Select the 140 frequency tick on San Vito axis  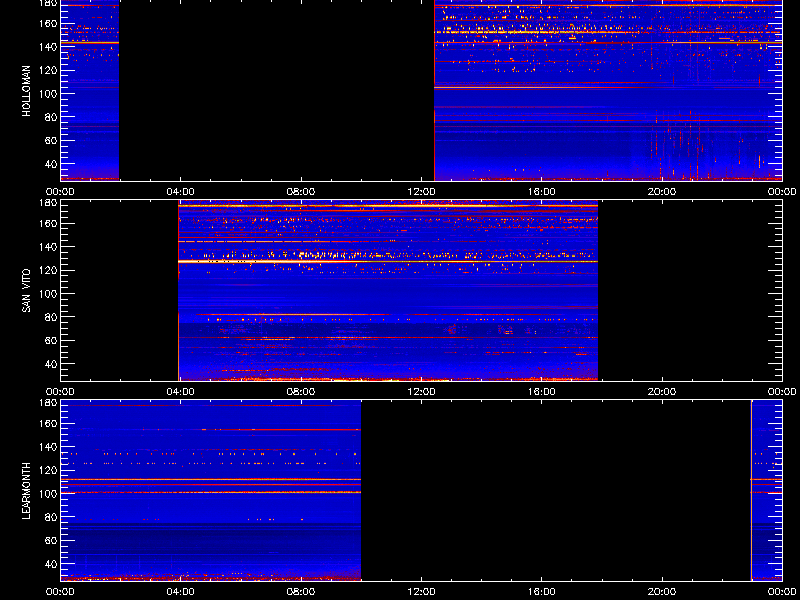[x=47, y=246]
